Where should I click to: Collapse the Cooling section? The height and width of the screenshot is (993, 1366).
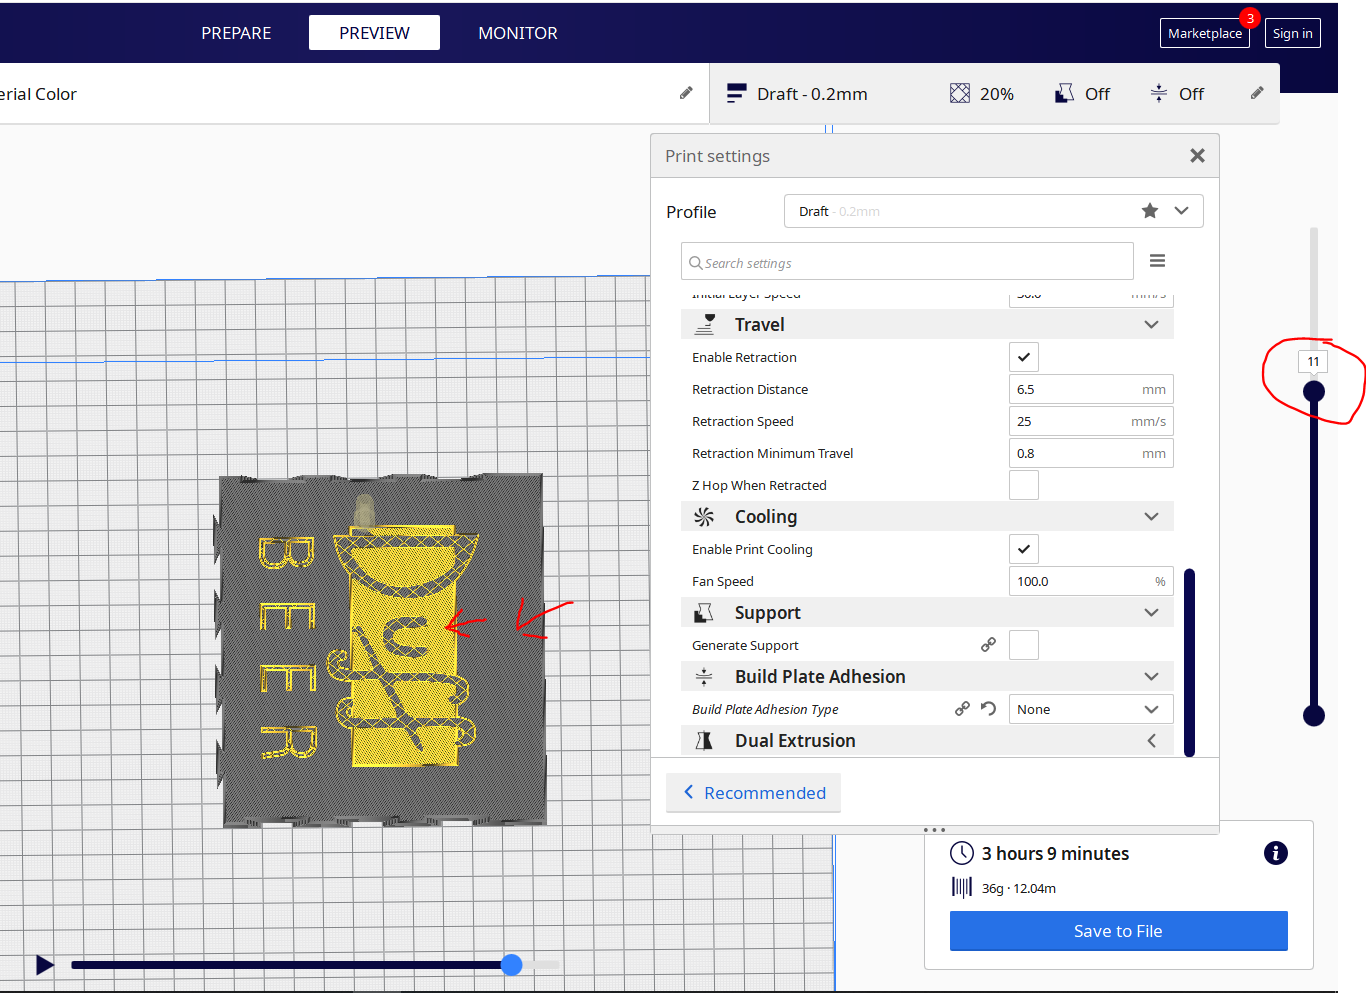click(x=1151, y=516)
